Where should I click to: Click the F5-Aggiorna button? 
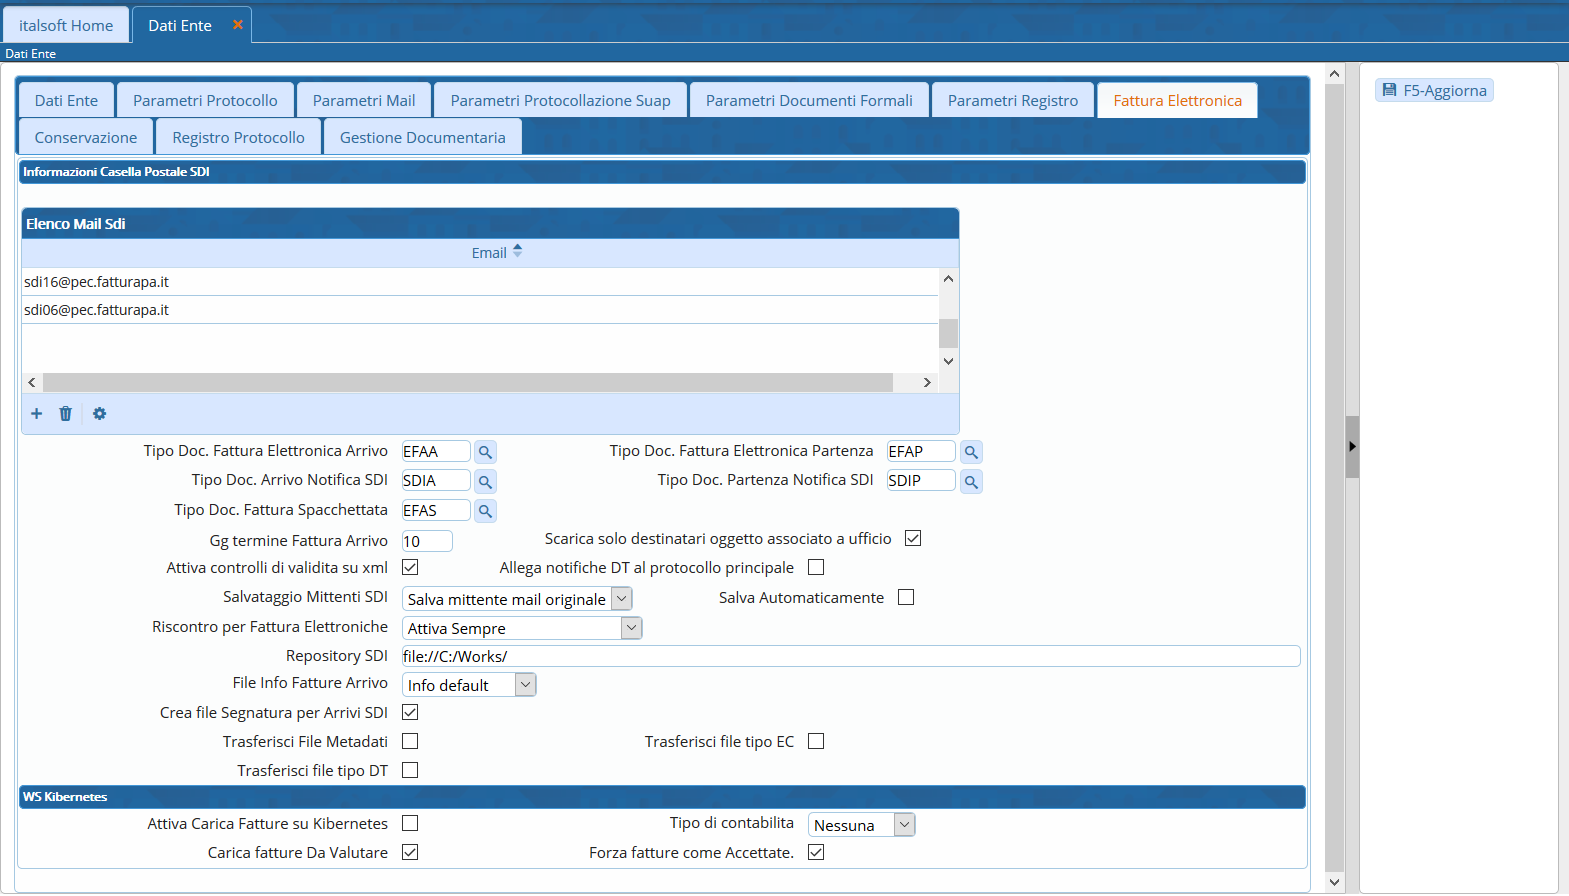(1434, 91)
